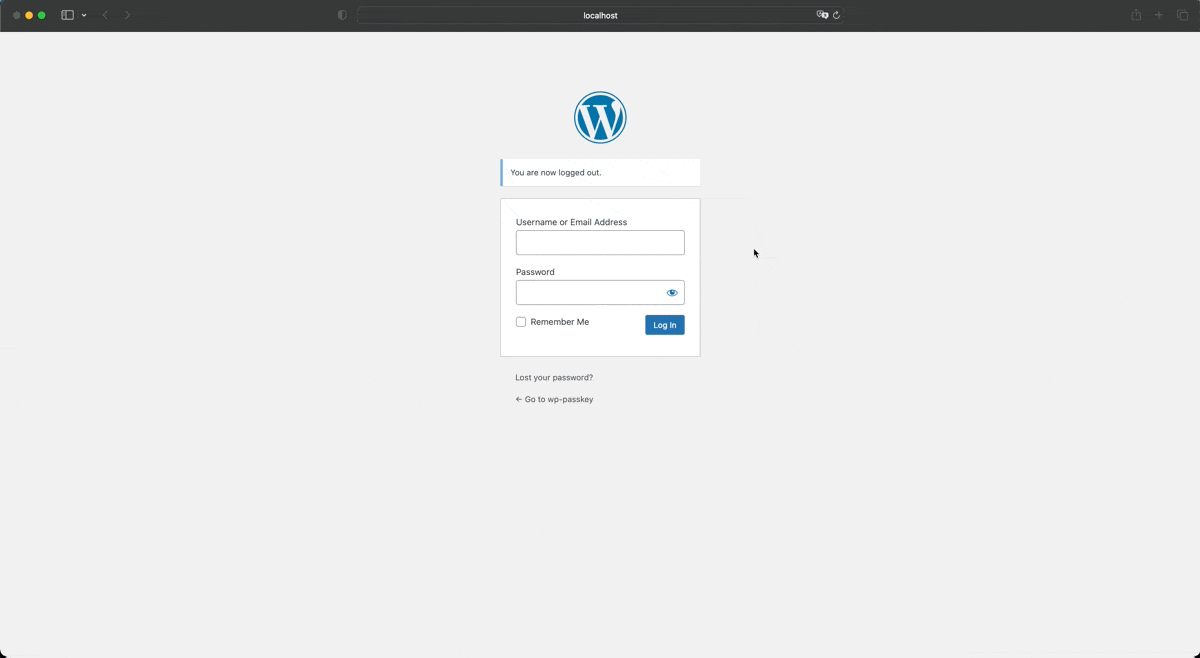The image size is (1200, 658).
Task: Open the Safari Share icon
Action: point(1136,15)
